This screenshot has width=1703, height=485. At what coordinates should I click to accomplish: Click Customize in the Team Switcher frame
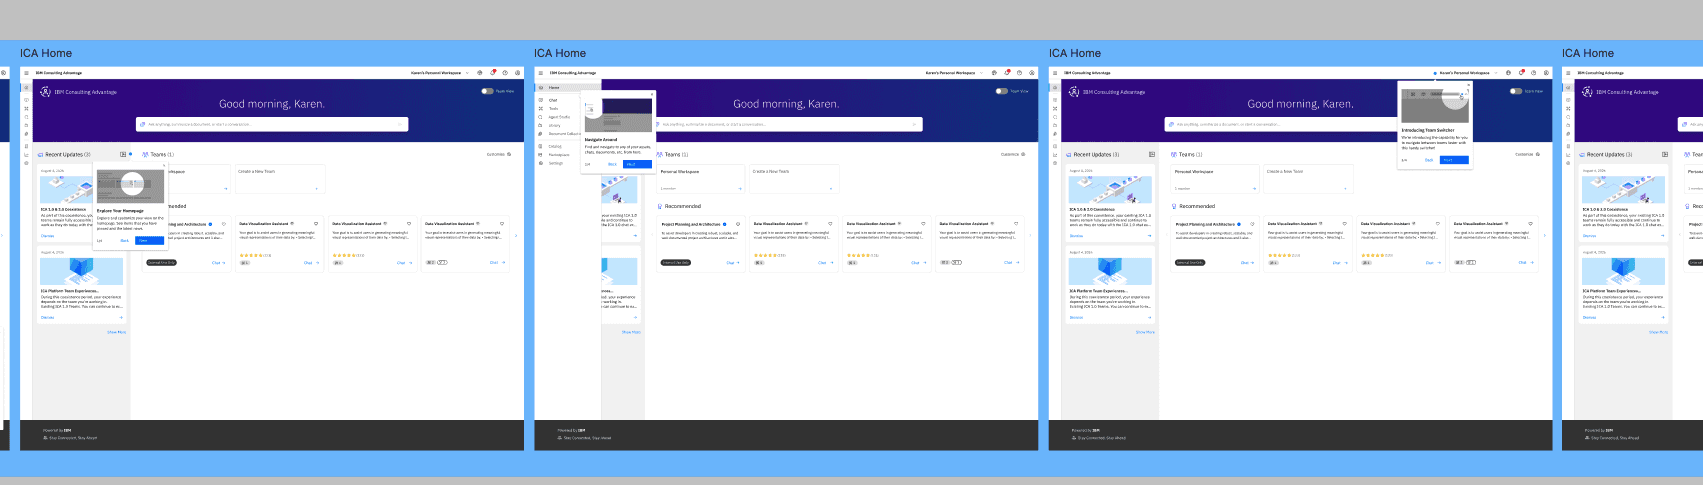[1527, 154]
